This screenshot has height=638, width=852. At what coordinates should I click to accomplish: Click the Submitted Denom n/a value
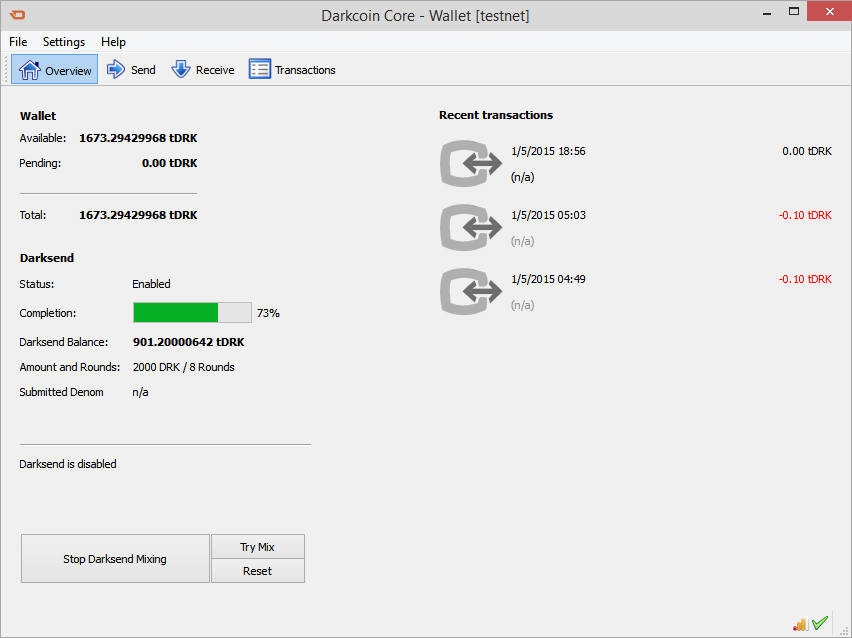pos(140,392)
